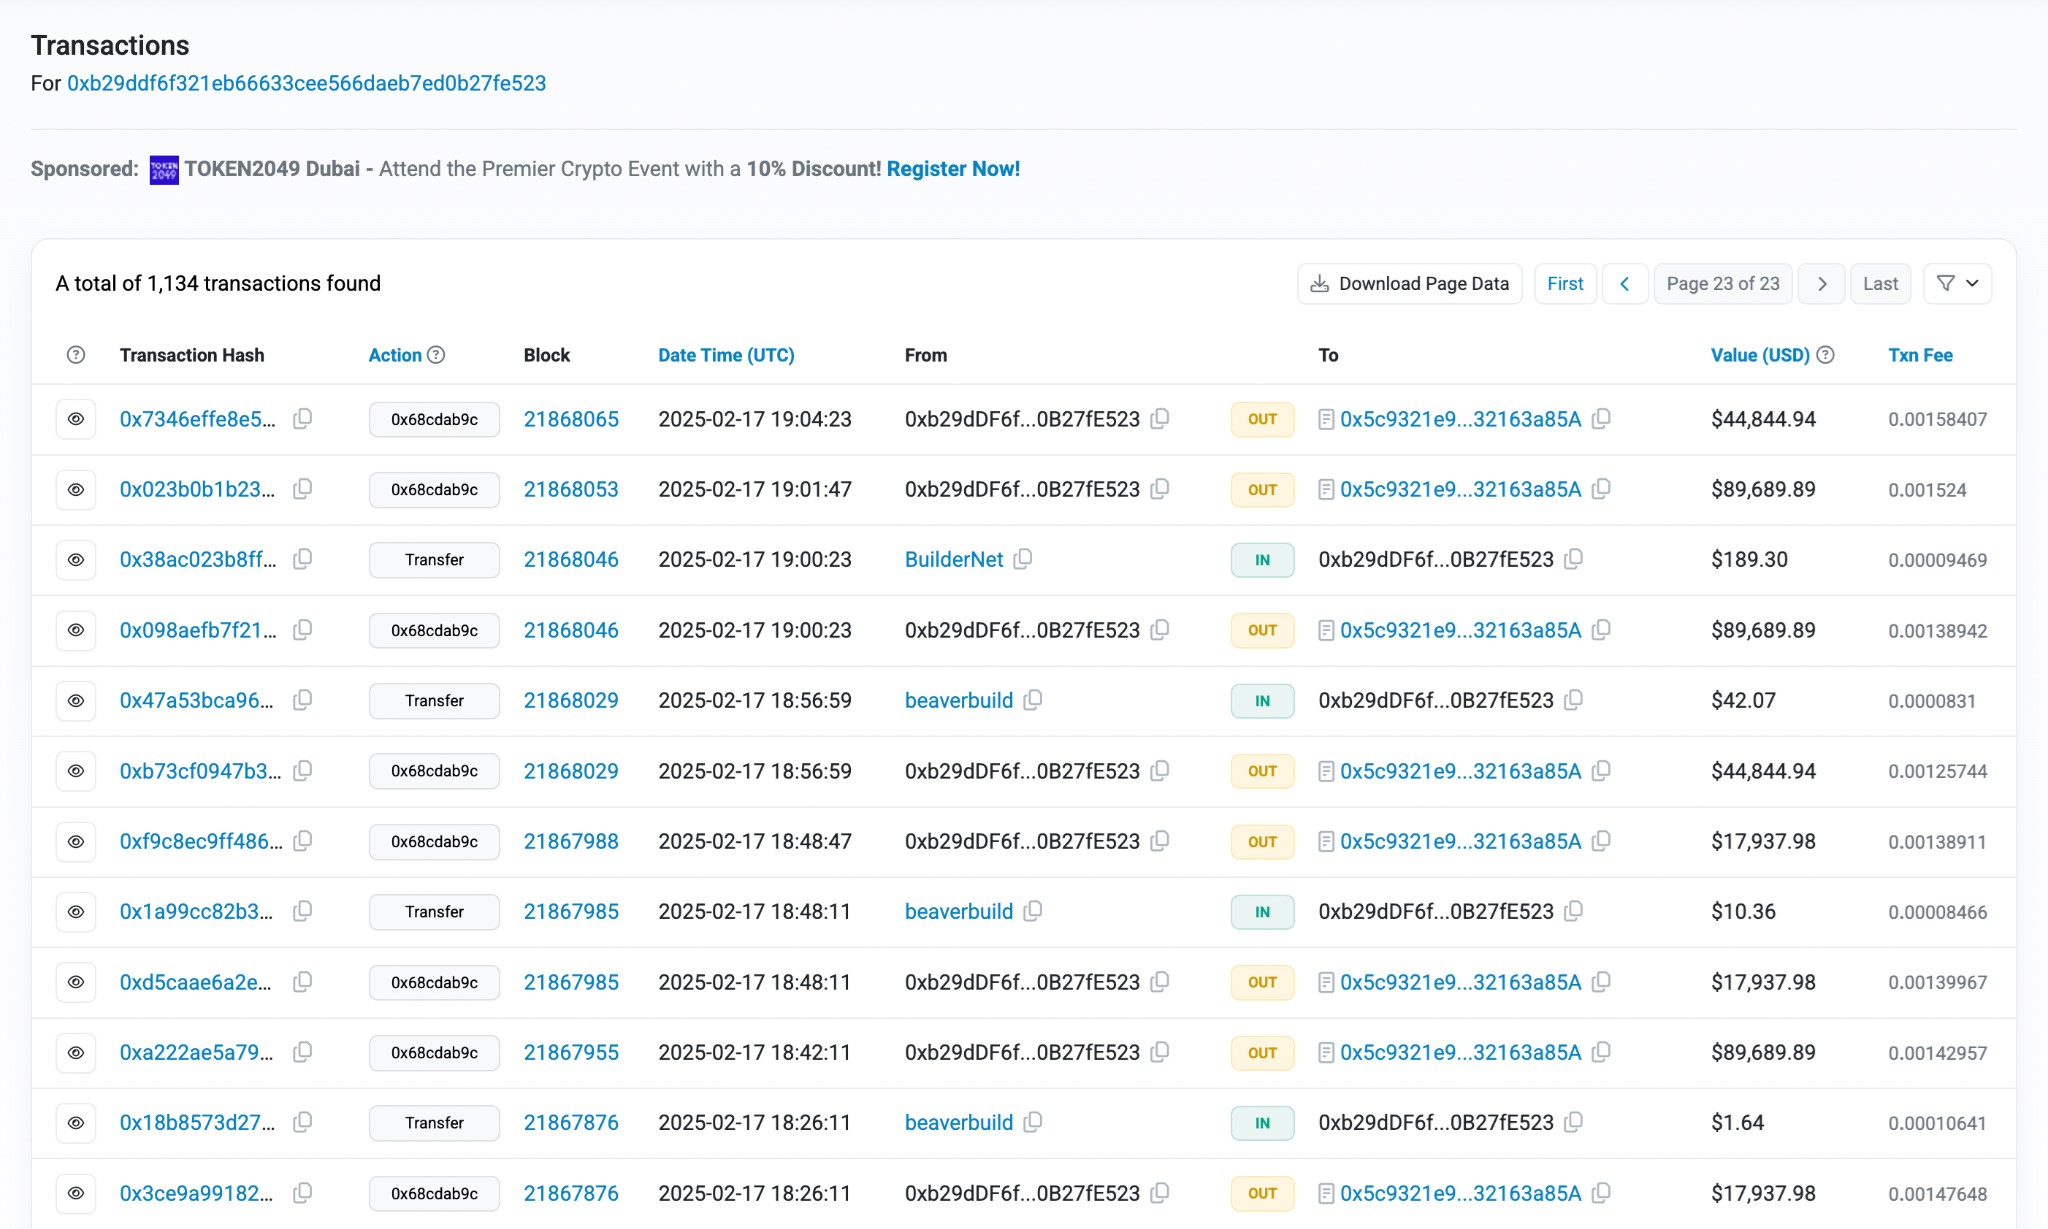Preview transaction 0x38ac023b8ff with eye icon
Screen dimensions: 2048x1229
click(x=76, y=559)
